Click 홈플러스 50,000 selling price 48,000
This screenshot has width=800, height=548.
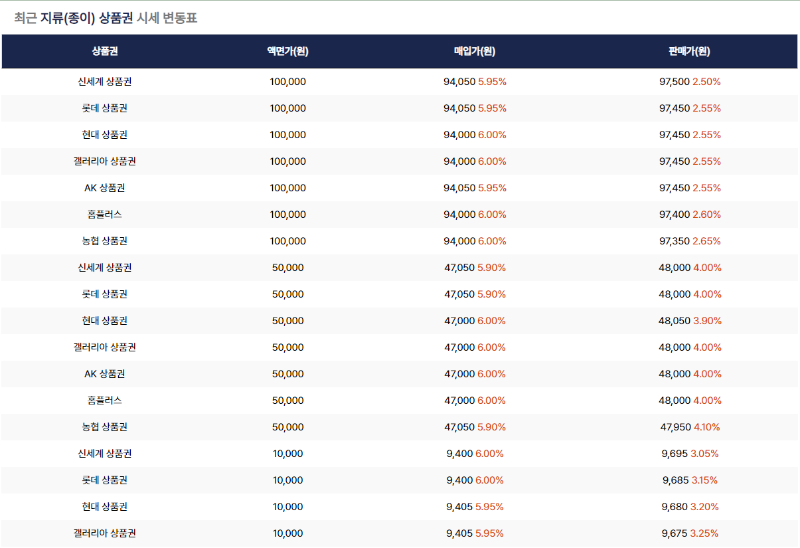[x=674, y=400]
